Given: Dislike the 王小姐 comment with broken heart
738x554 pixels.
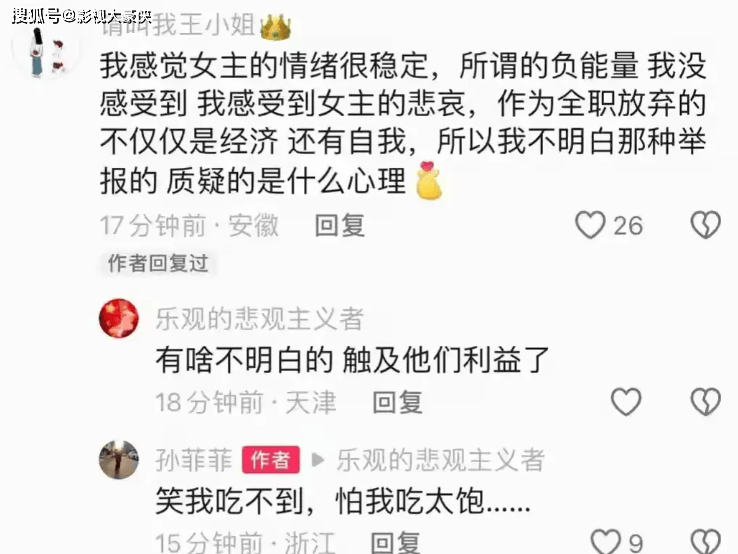Looking at the screenshot, I should coord(706,225).
